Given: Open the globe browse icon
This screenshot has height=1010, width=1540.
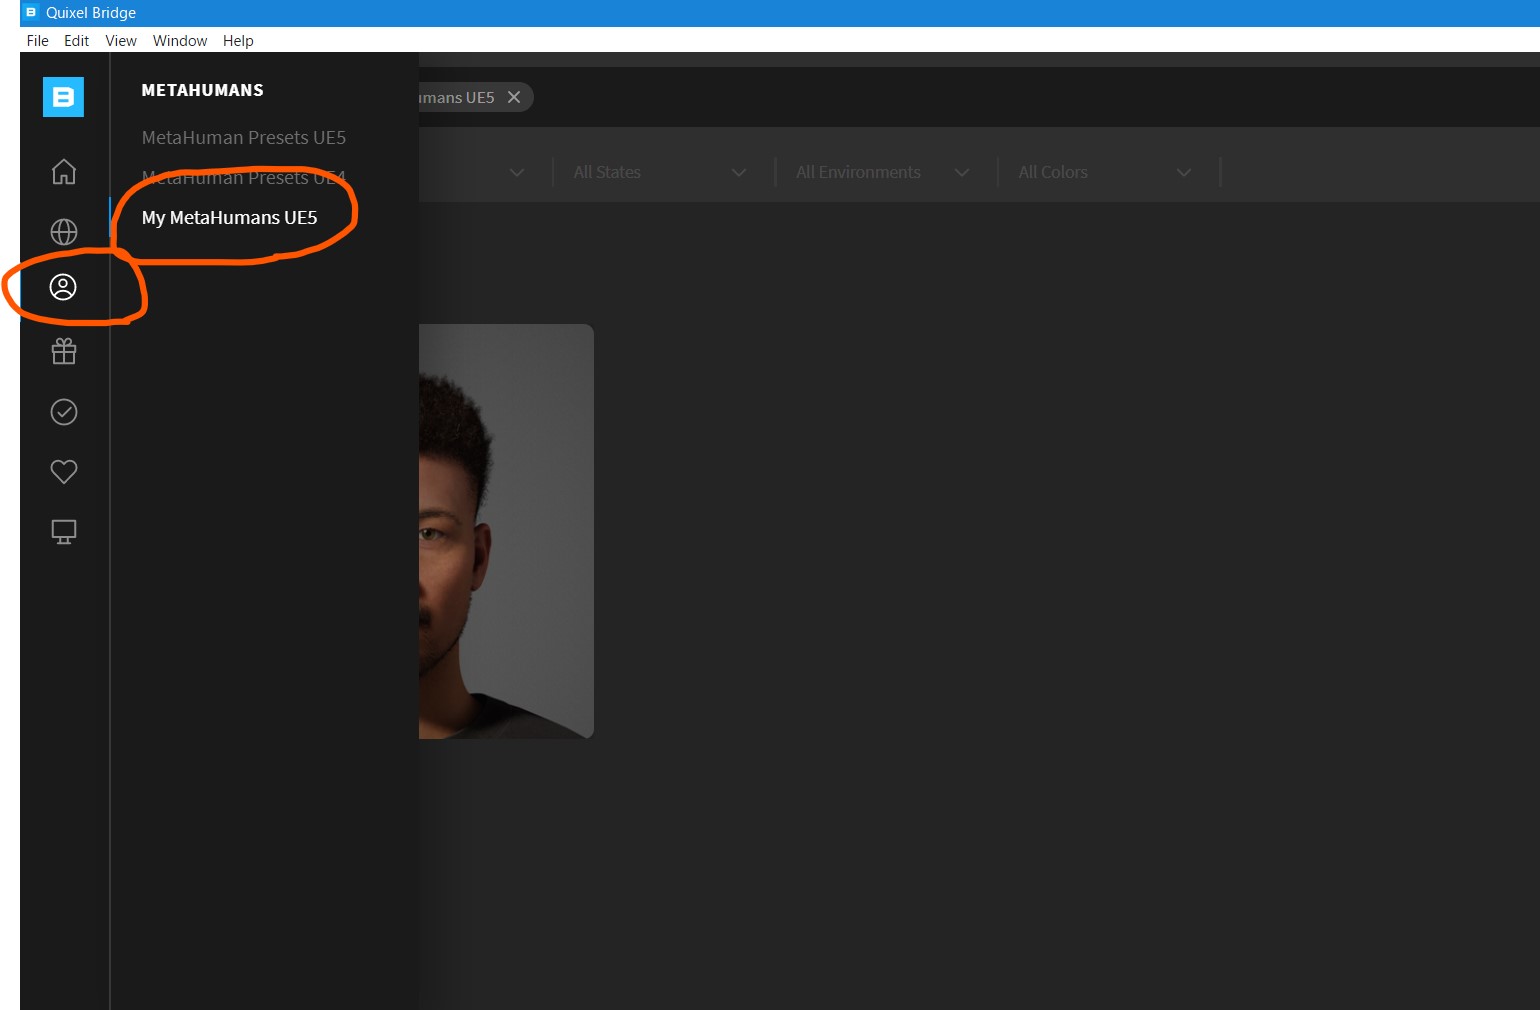Looking at the screenshot, I should click(64, 232).
